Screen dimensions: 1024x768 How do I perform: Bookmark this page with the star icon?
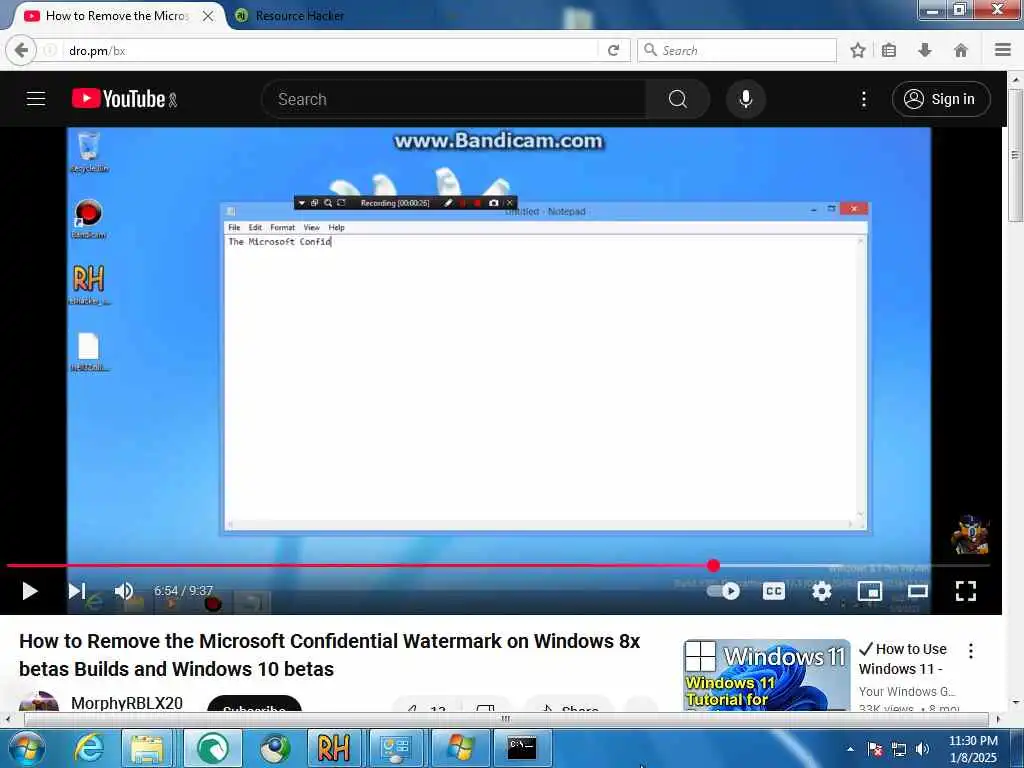[x=857, y=50]
